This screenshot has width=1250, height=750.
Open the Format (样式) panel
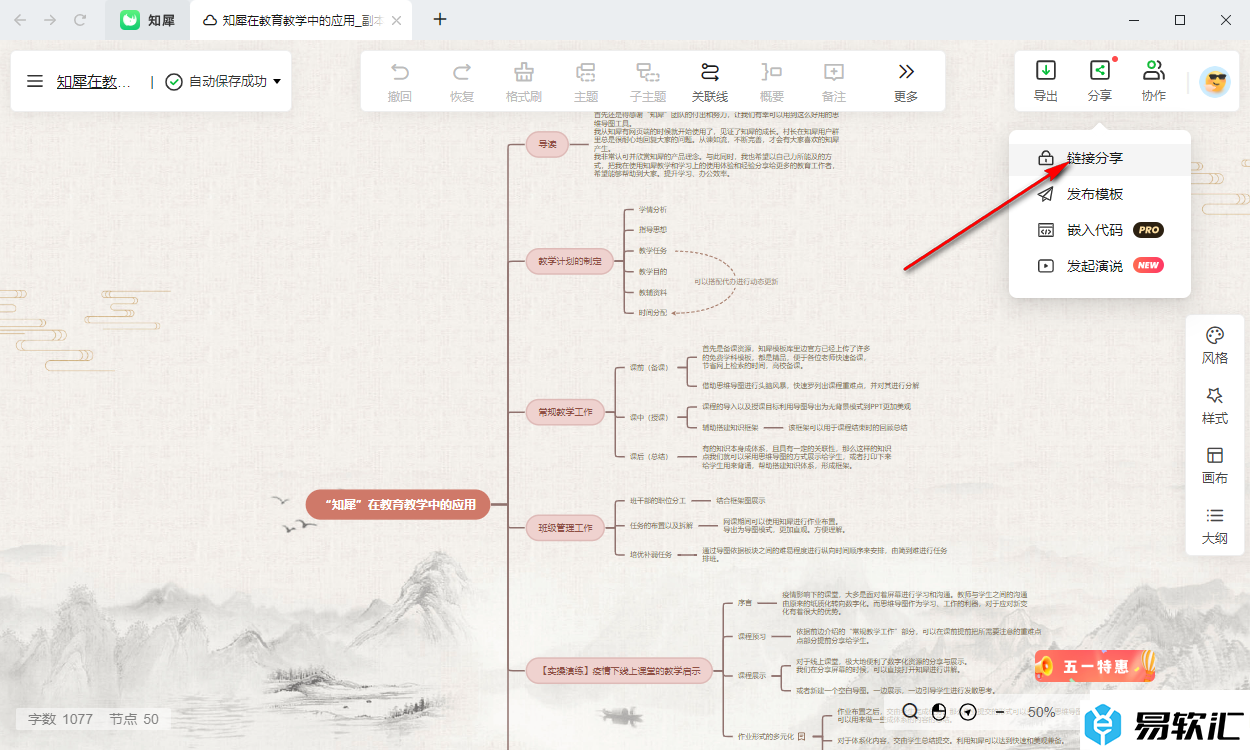[x=1215, y=406]
